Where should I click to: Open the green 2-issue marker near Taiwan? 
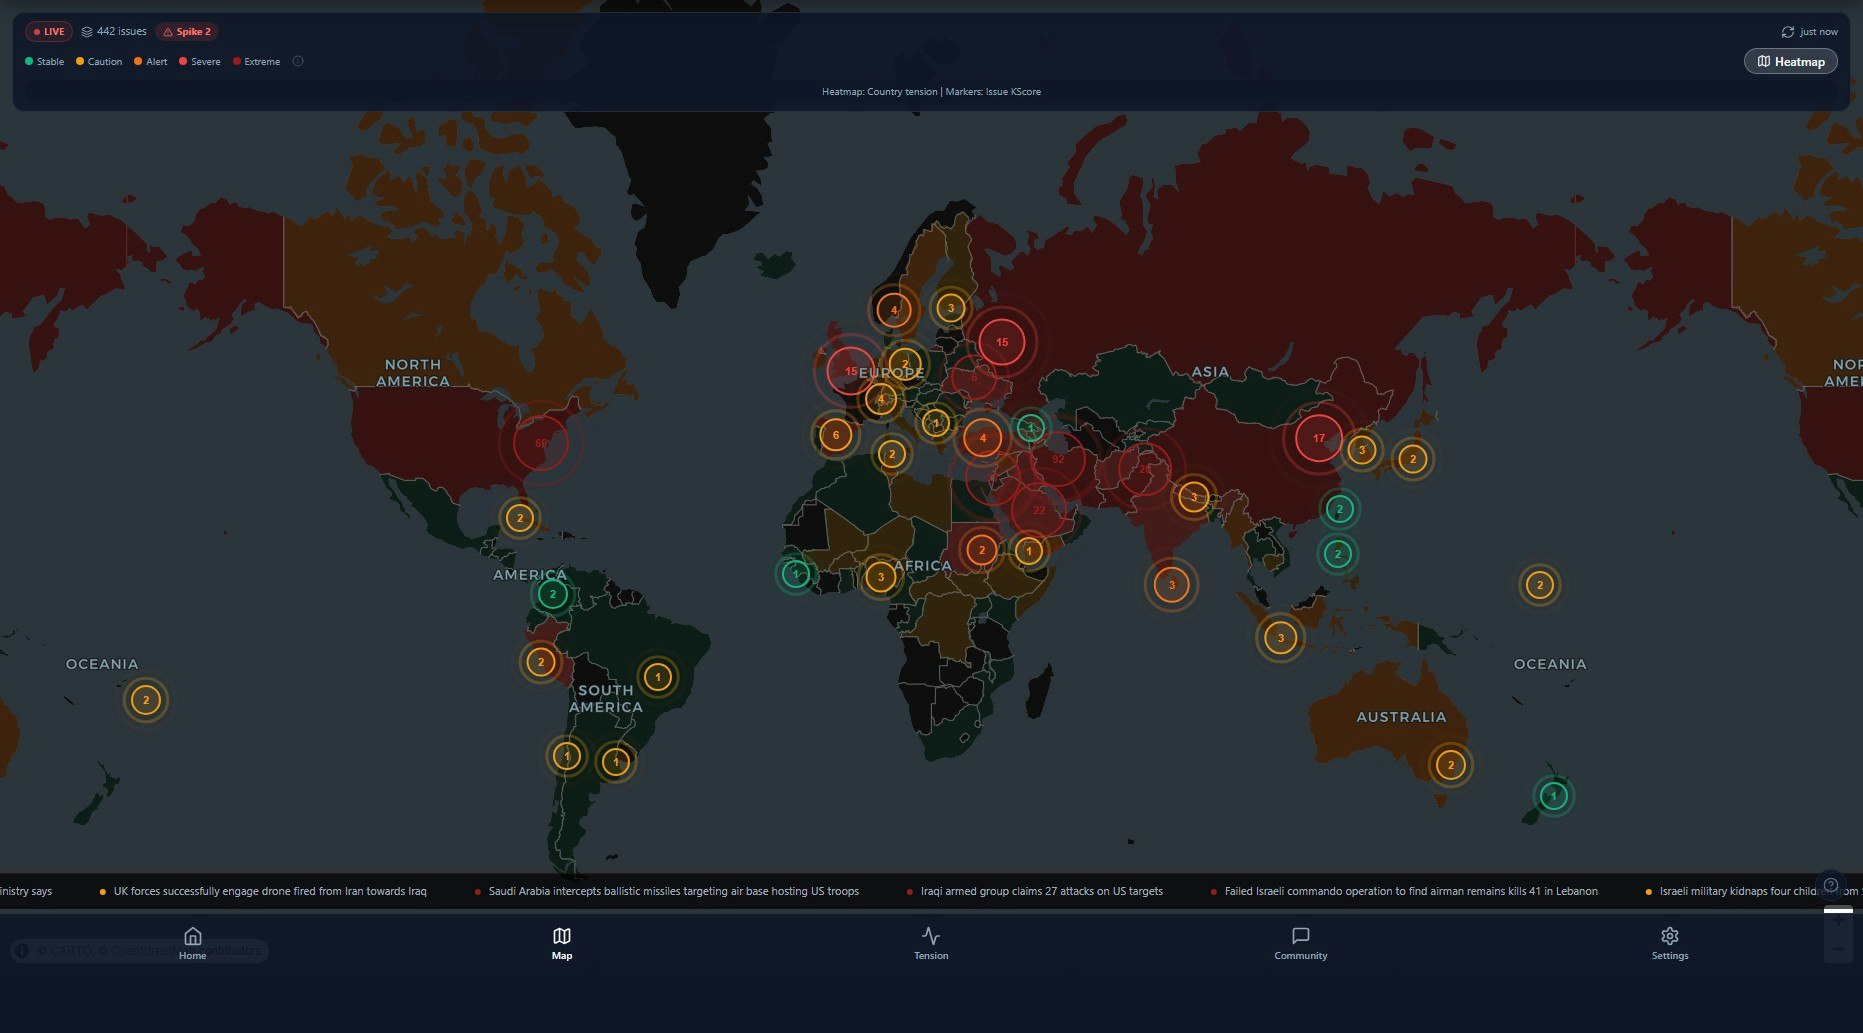point(1340,509)
